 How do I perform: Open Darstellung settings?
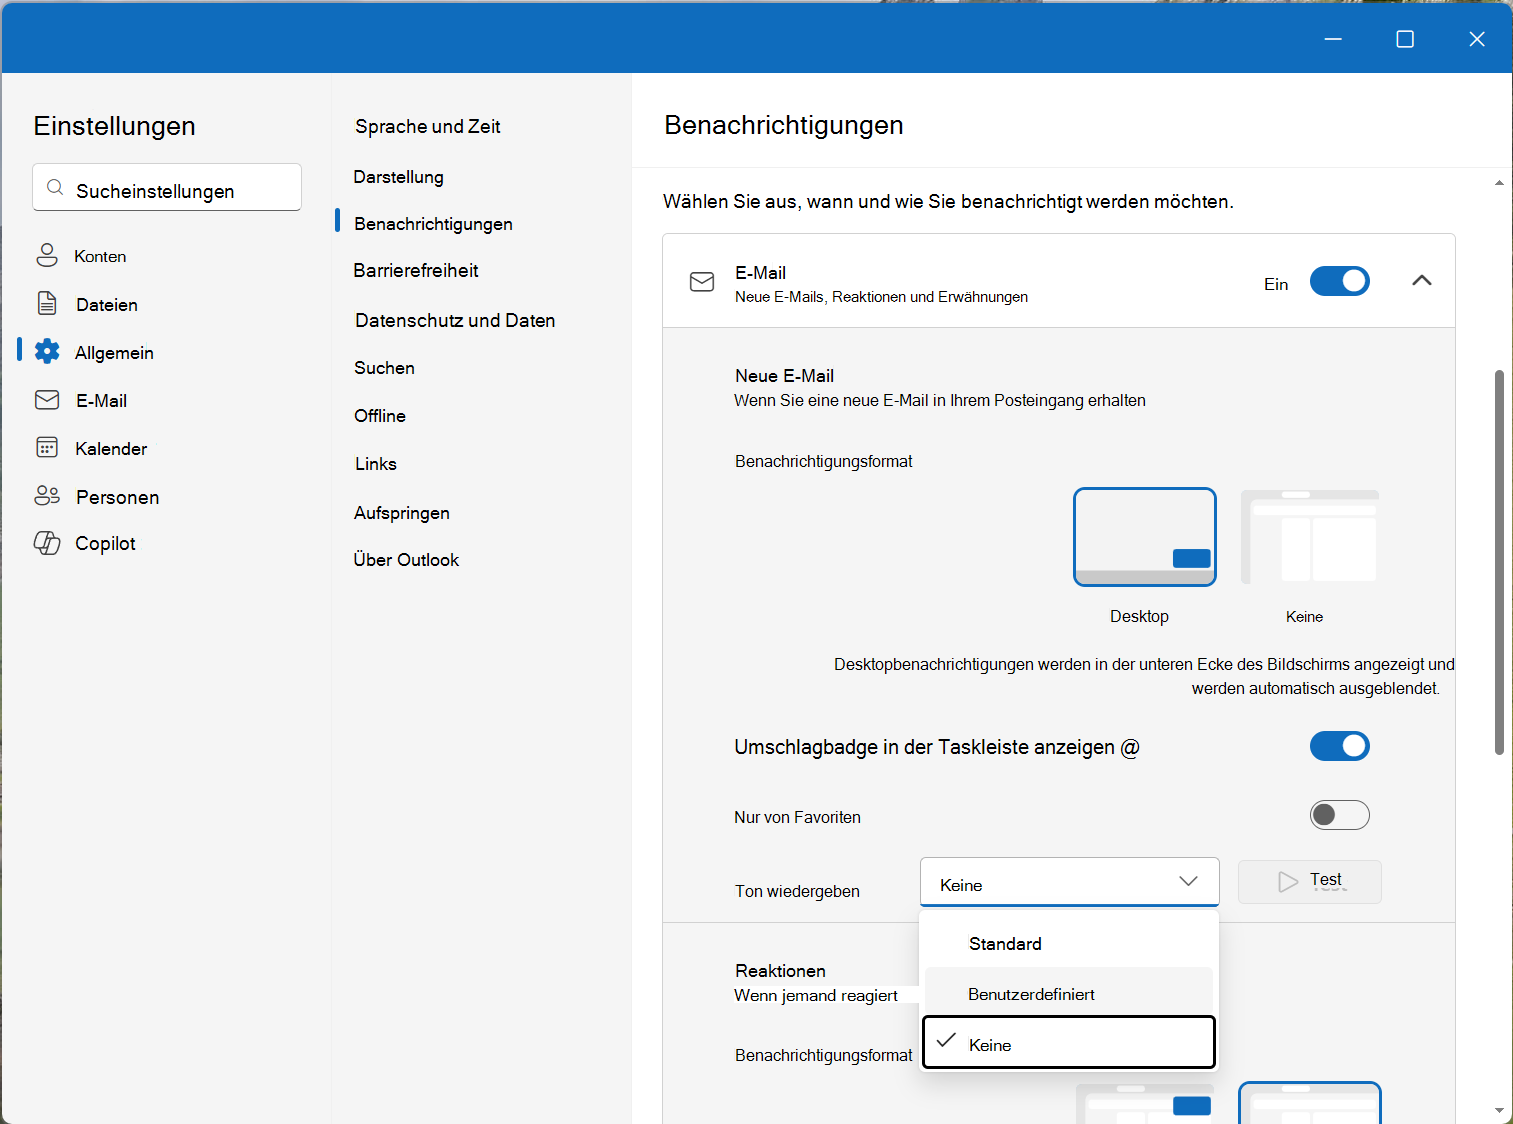tap(398, 177)
